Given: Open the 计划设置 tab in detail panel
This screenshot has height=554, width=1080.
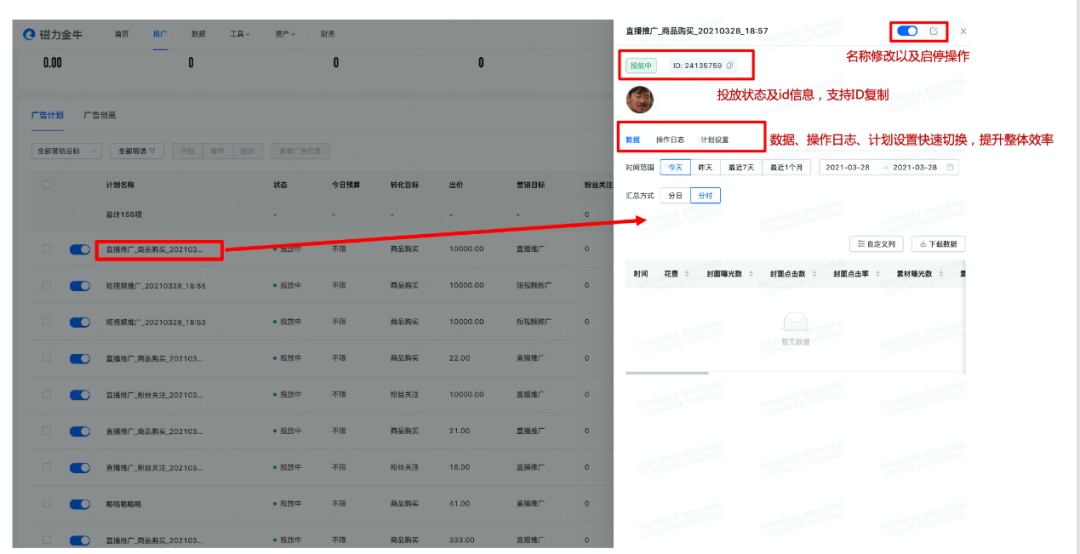Looking at the screenshot, I should pos(715,140).
